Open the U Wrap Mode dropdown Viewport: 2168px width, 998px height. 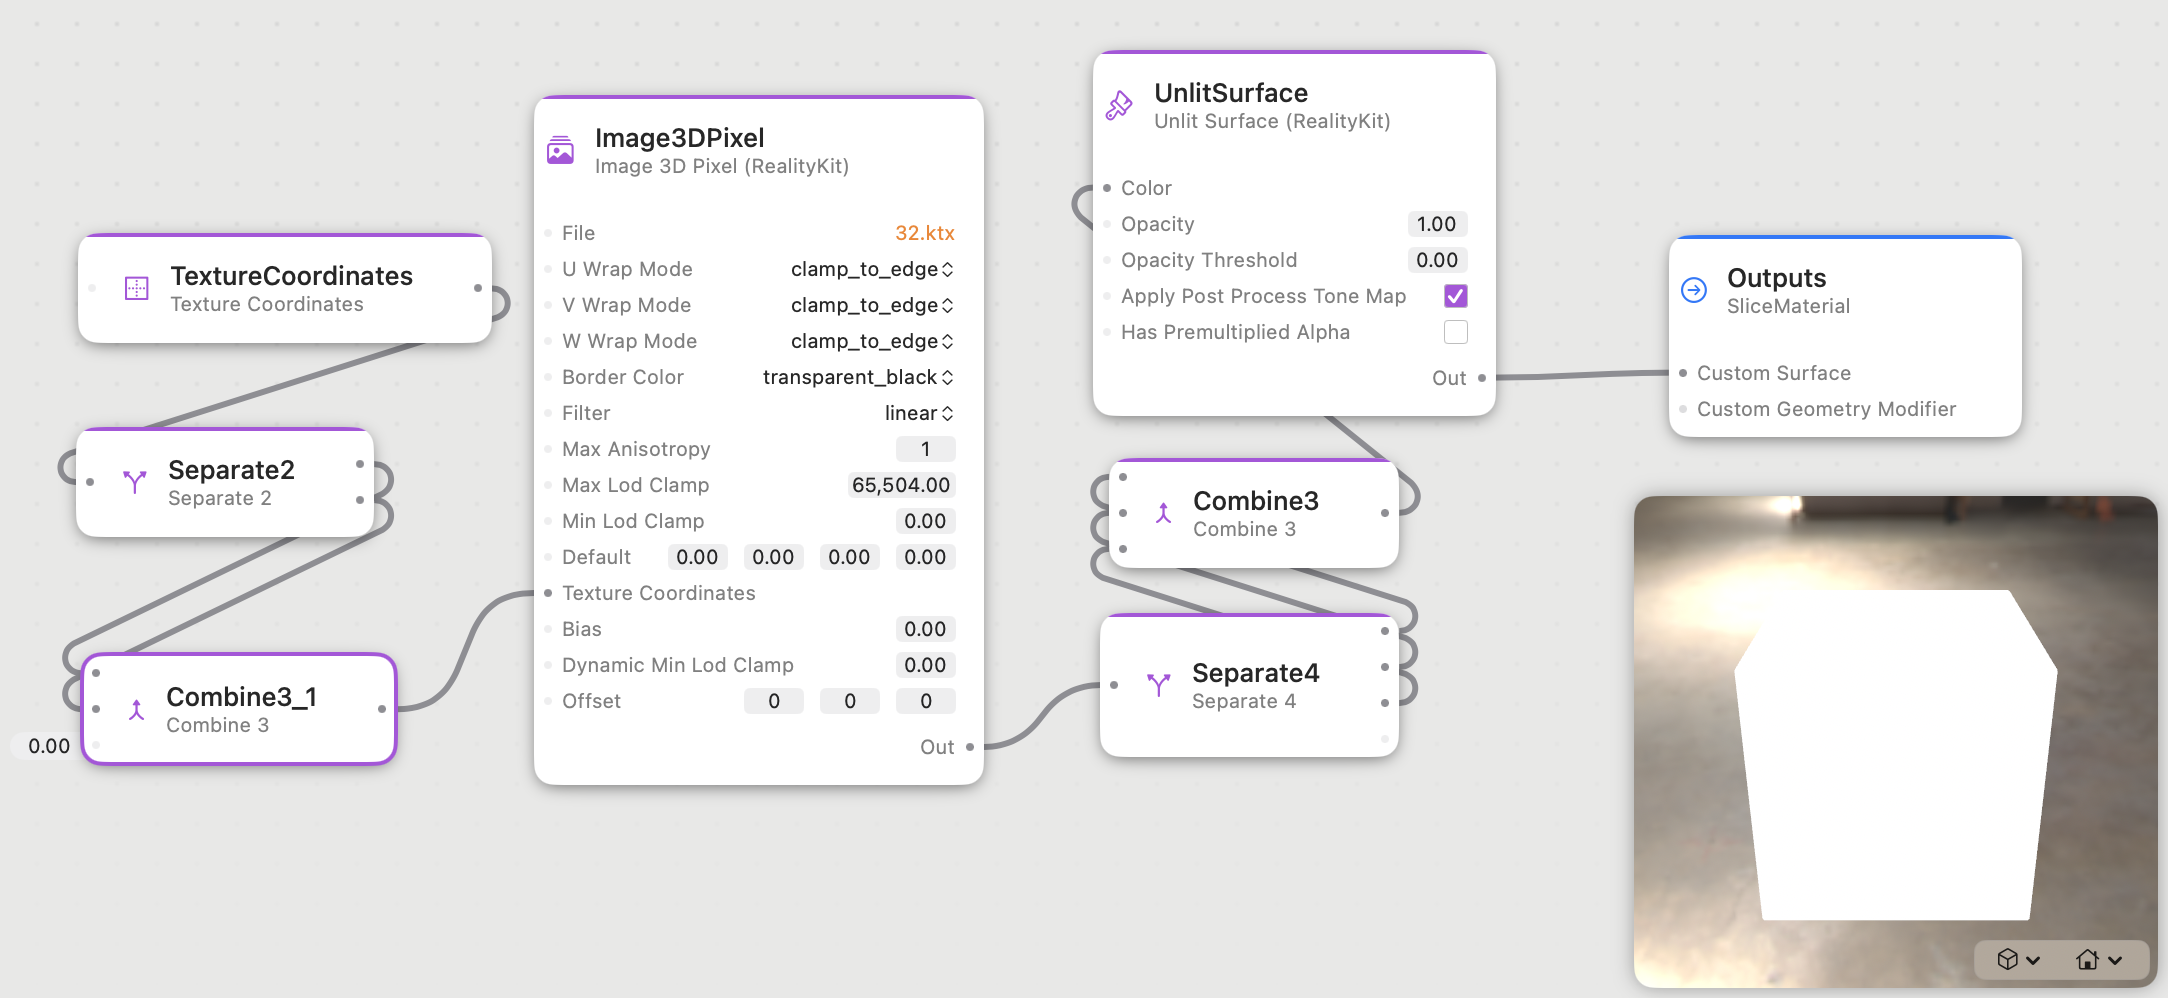pos(872,269)
